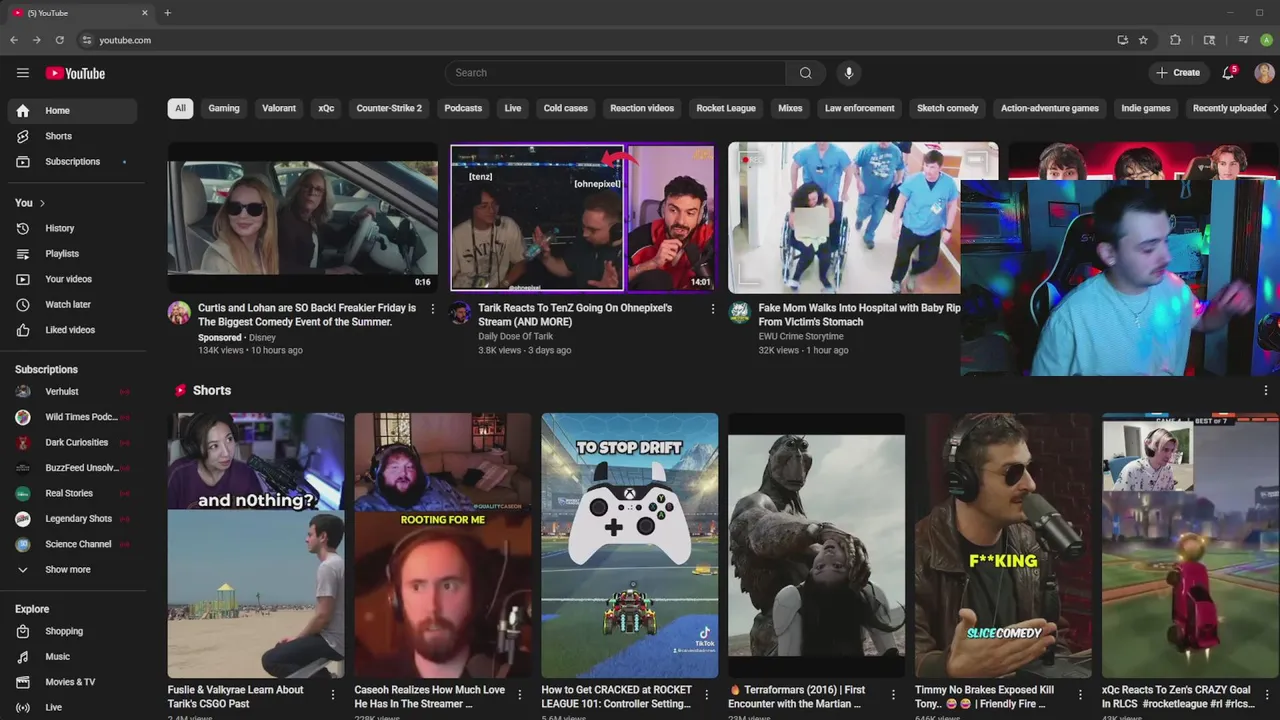Open BuzzFeed Unsolved subscription
1280x720 pixels.
tap(72, 468)
